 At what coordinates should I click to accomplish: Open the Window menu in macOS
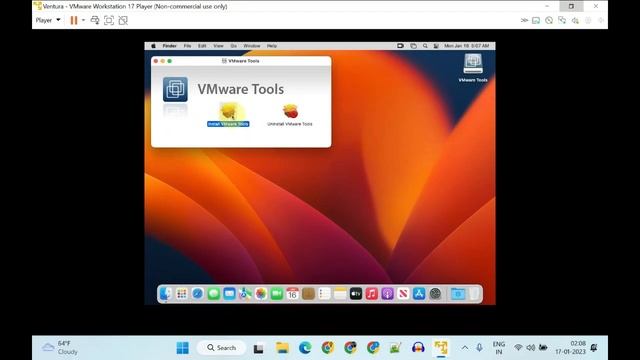click(252, 46)
